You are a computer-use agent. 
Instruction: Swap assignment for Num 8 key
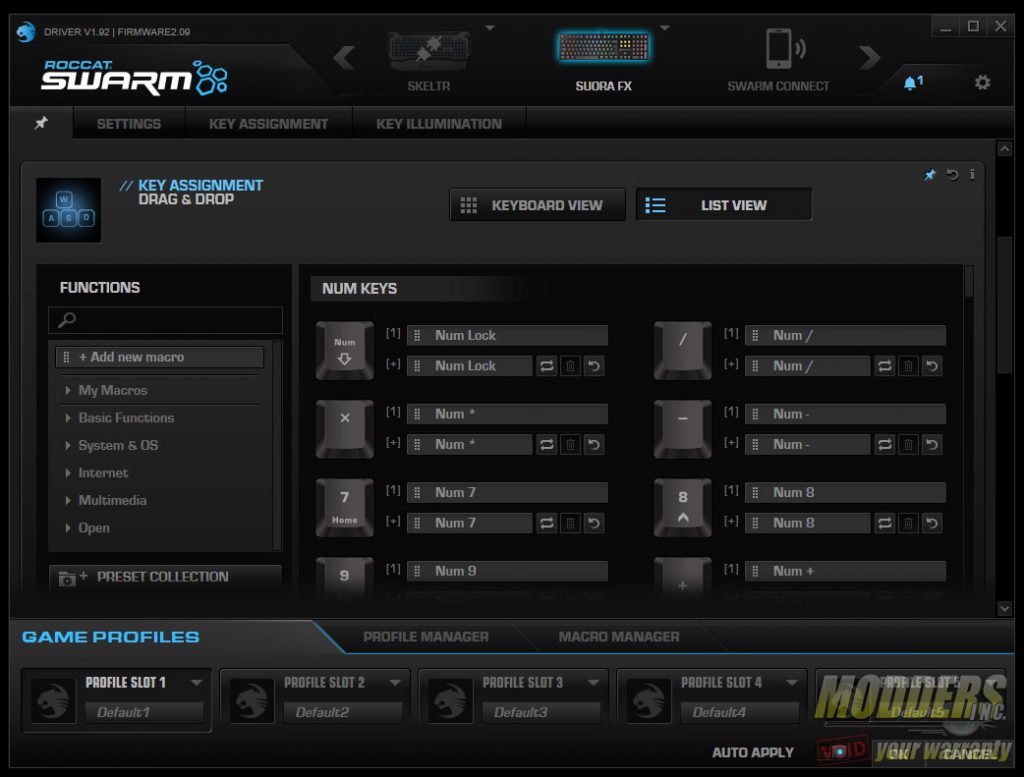885,523
